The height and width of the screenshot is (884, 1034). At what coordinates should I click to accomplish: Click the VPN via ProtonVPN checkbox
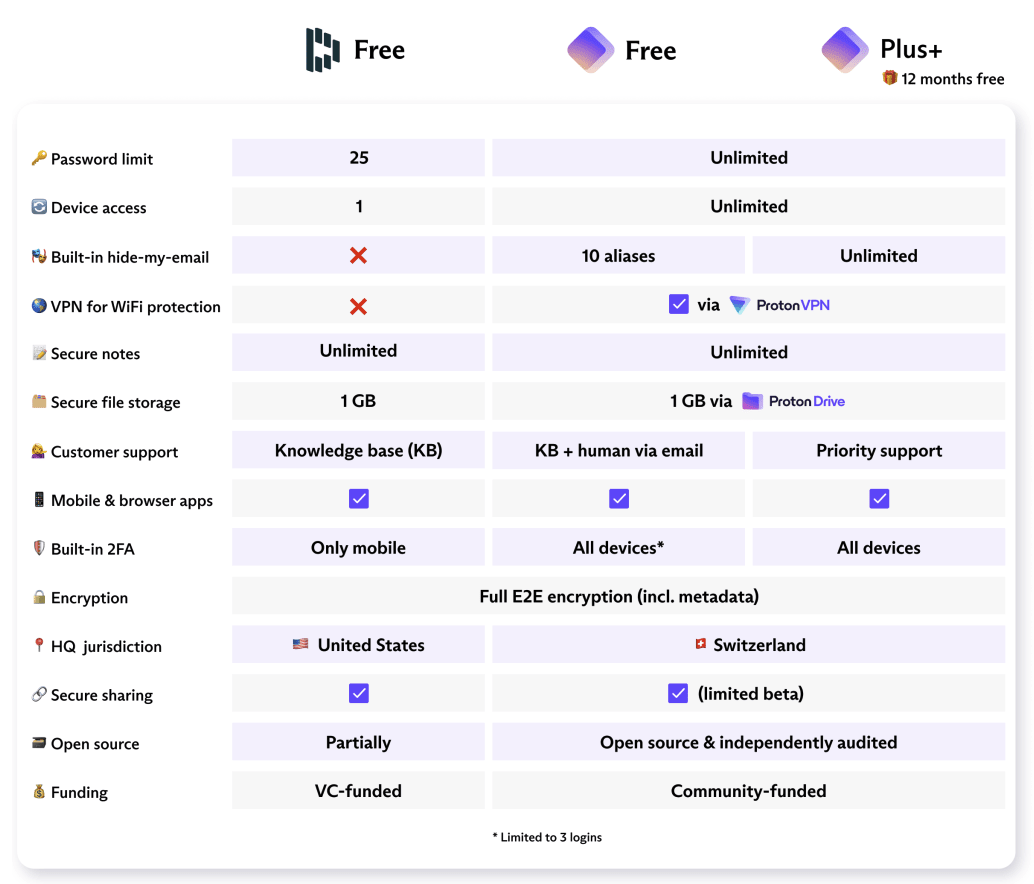(678, 304)
